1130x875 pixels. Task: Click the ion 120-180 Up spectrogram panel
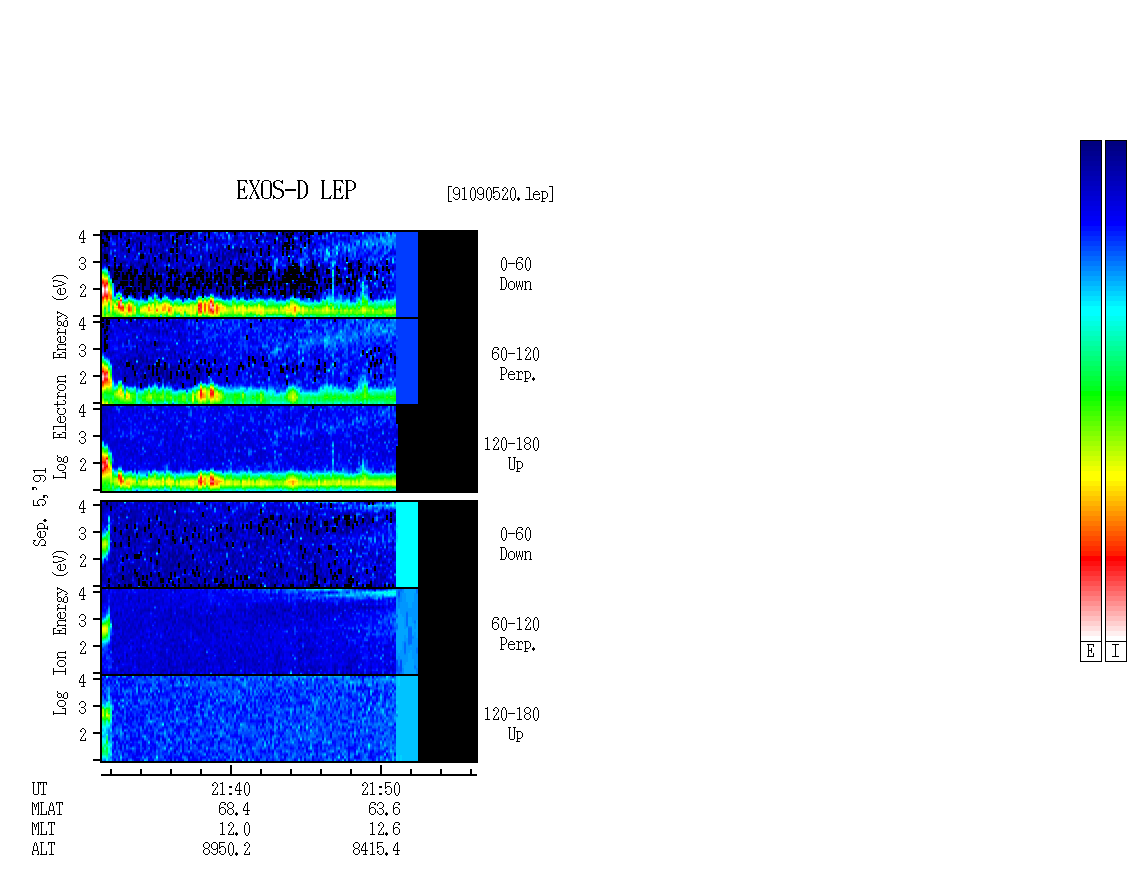coord(289,719)
